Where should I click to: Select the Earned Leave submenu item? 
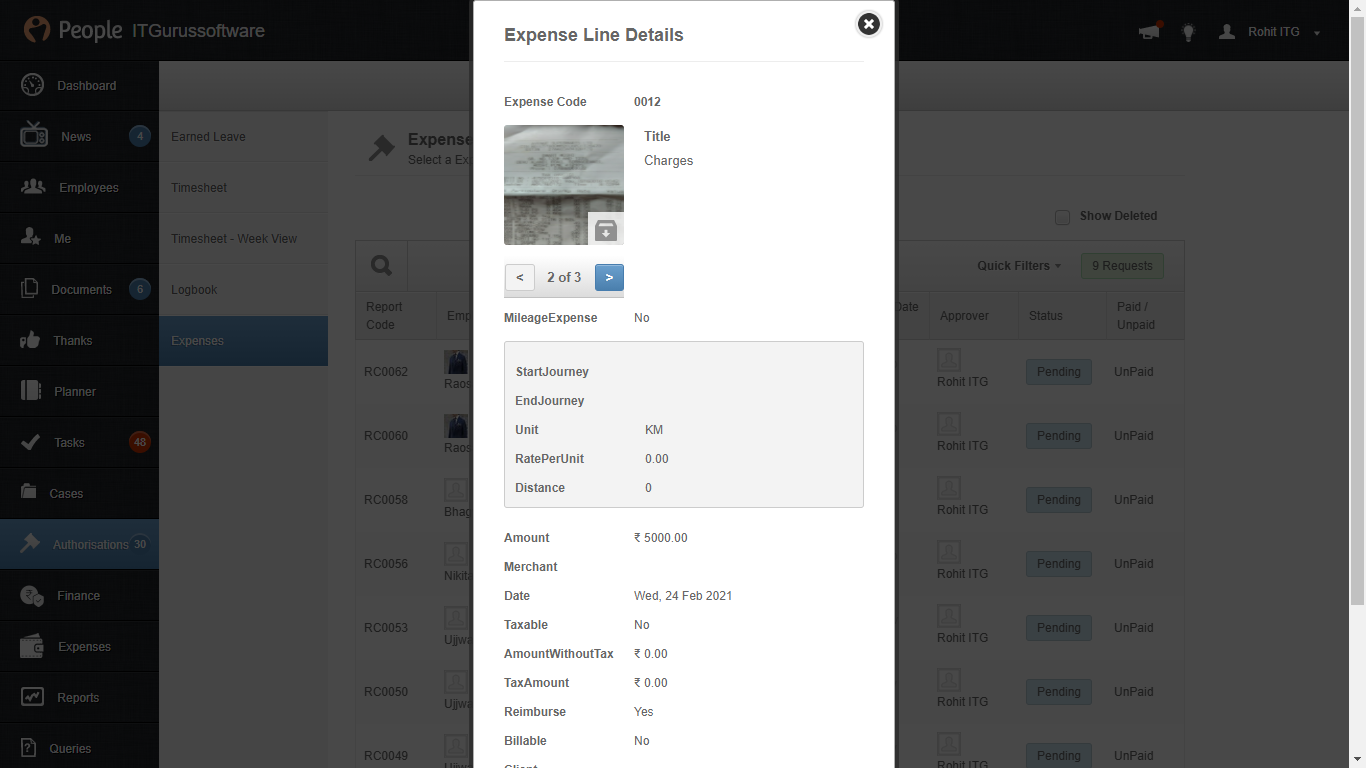click(x=243, y=136)
